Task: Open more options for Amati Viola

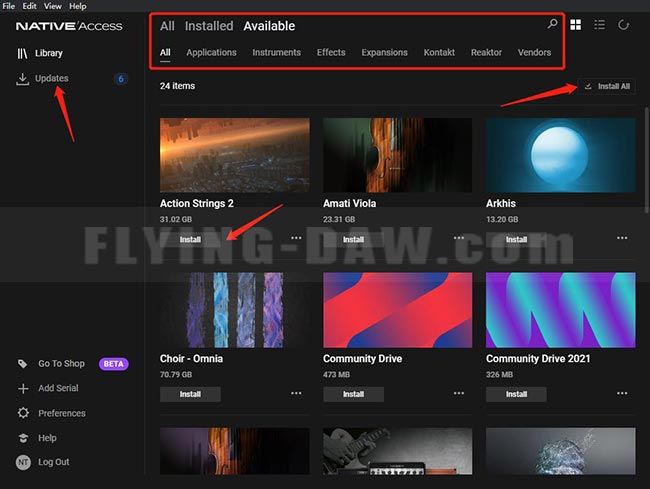Action: [458, 238]
